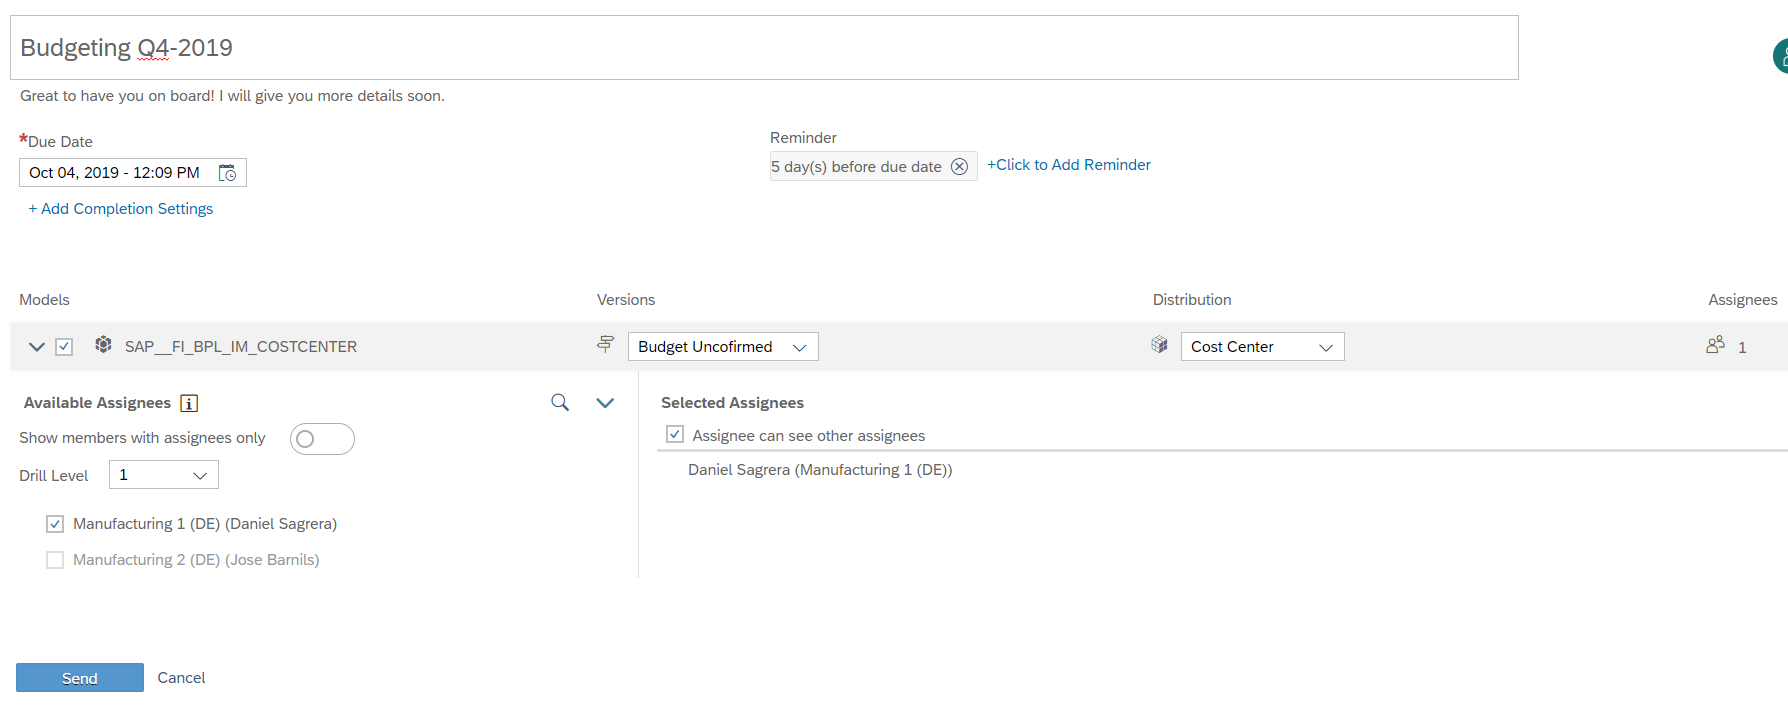Remove the 5 day(s) before due date reminder
Image resolution: width=1788 pixels, height=707 pixels.
click(959, 166)
